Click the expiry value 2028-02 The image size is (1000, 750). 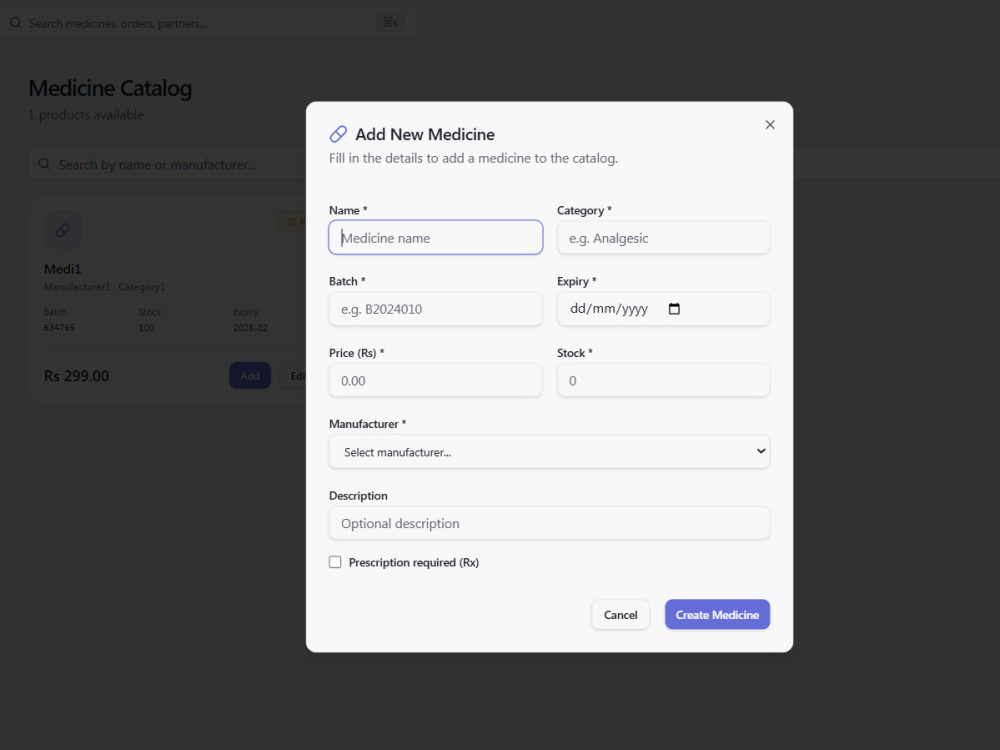pos(250,328)
